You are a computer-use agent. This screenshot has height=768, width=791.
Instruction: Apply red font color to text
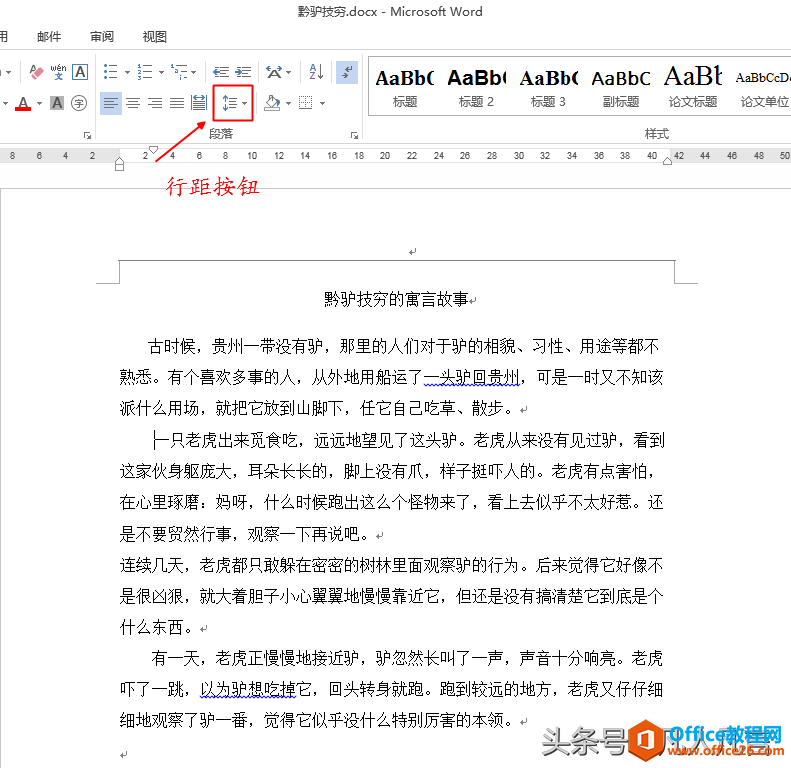pos(23,103)
